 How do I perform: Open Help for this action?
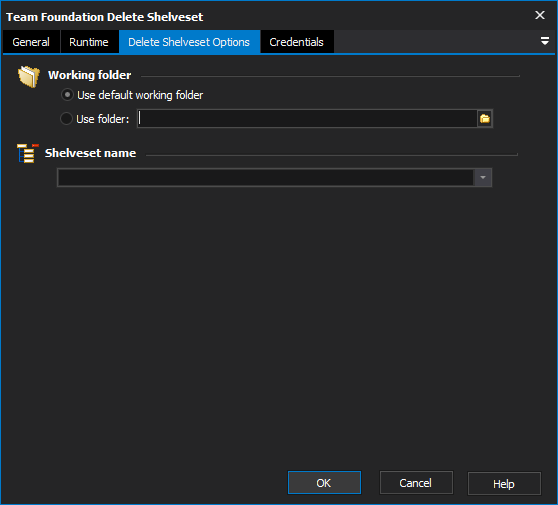(x=504, y=483)
